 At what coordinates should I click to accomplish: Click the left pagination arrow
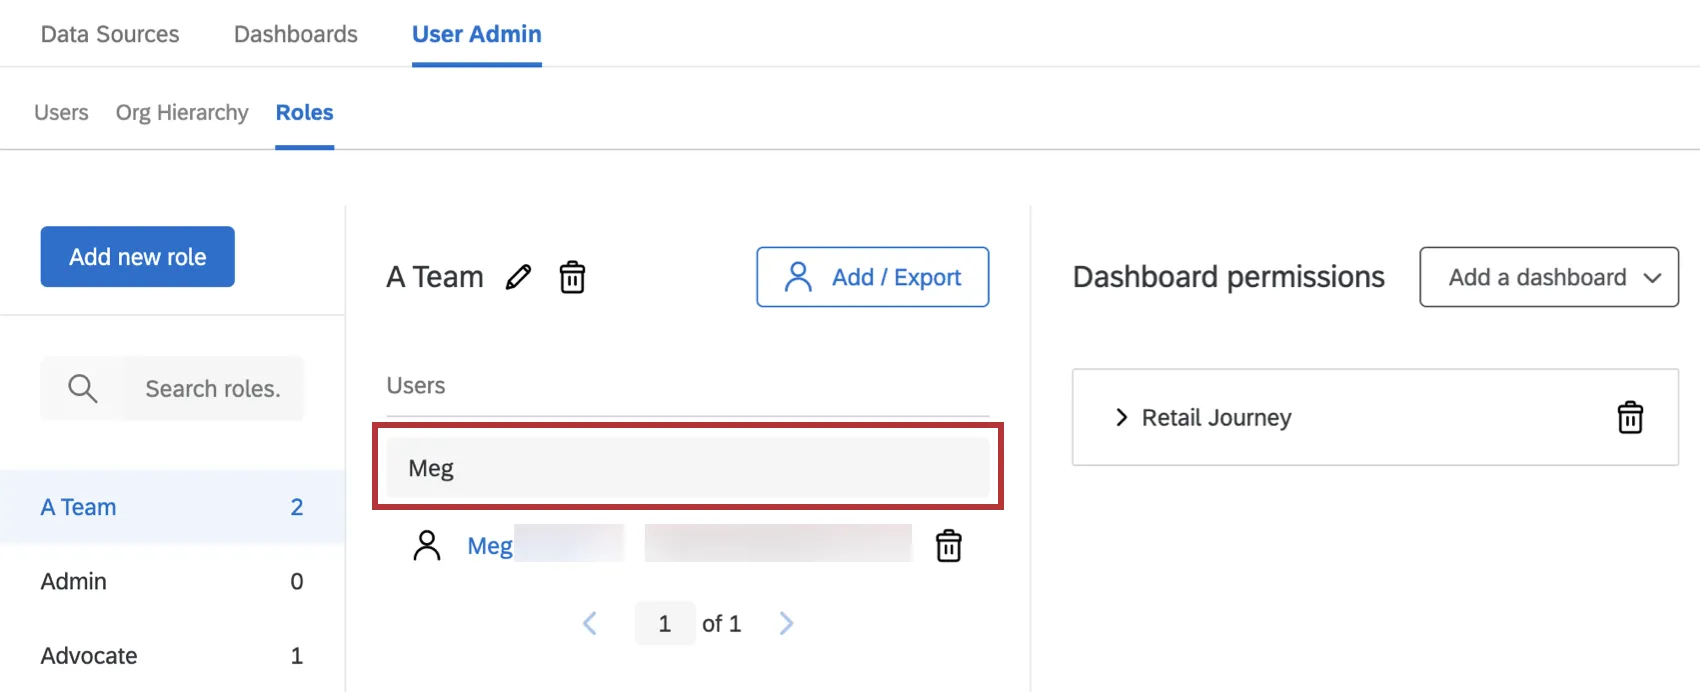pos(590,623)
